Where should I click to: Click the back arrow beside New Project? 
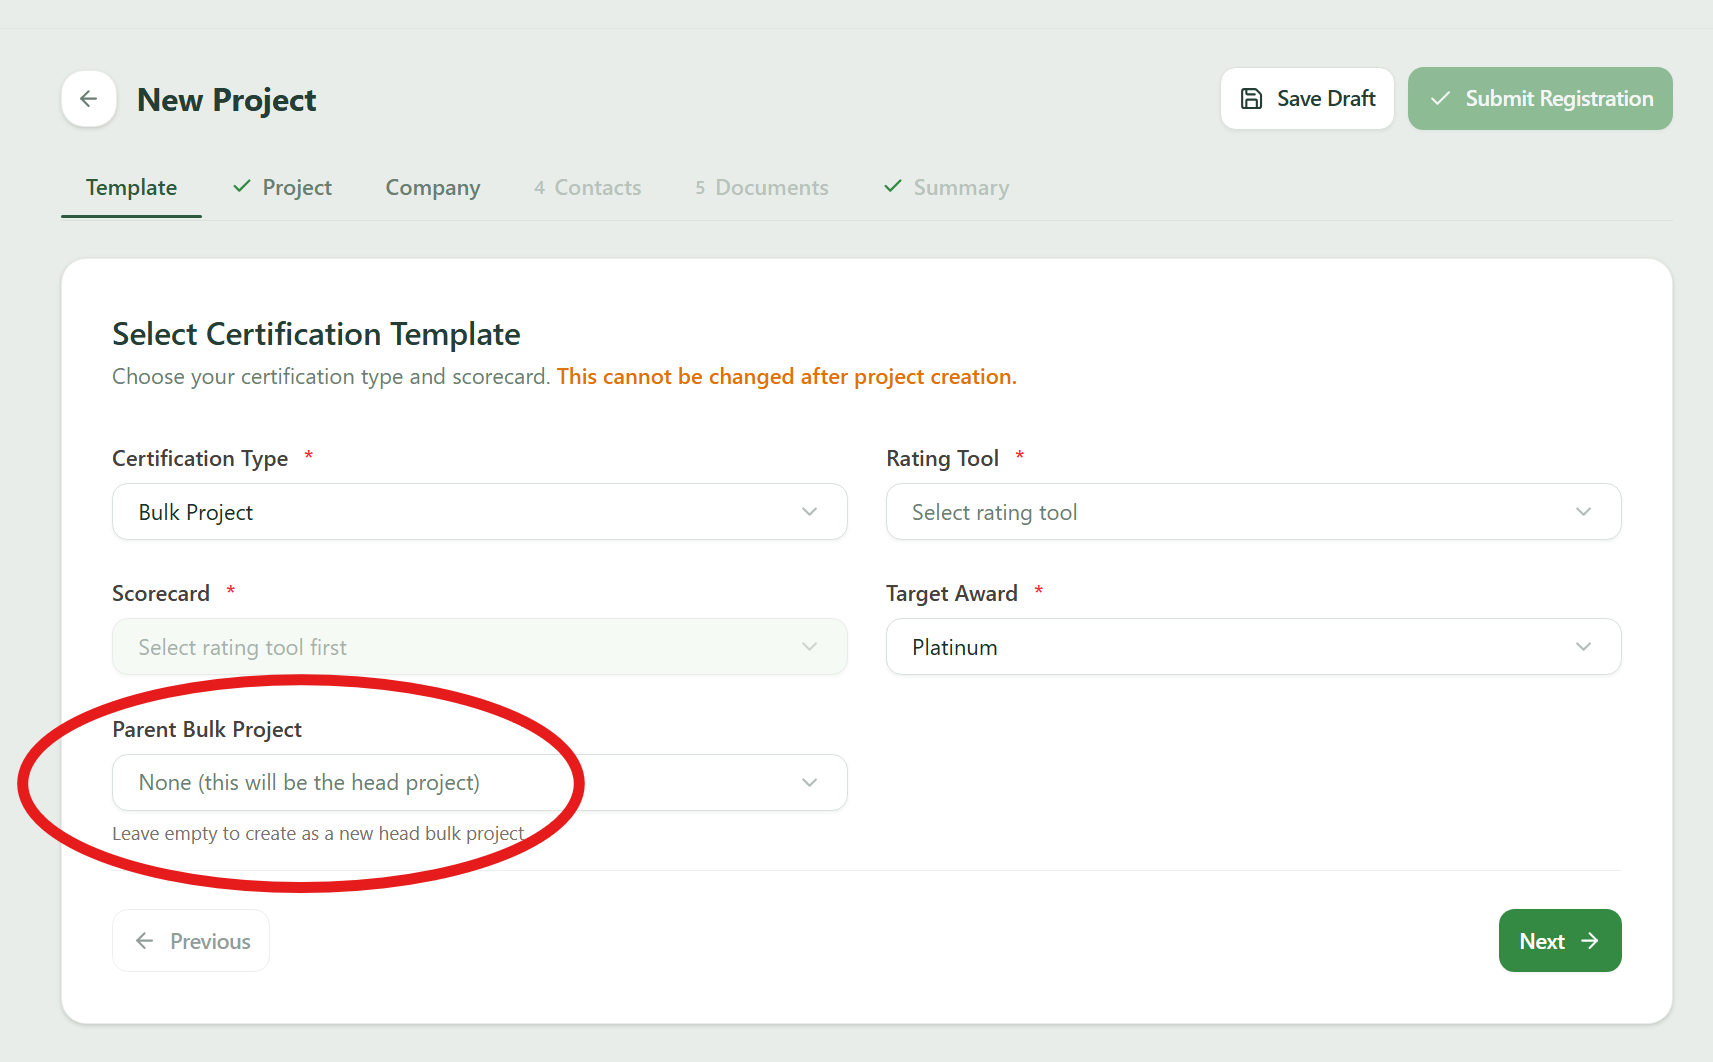(89, 99)
